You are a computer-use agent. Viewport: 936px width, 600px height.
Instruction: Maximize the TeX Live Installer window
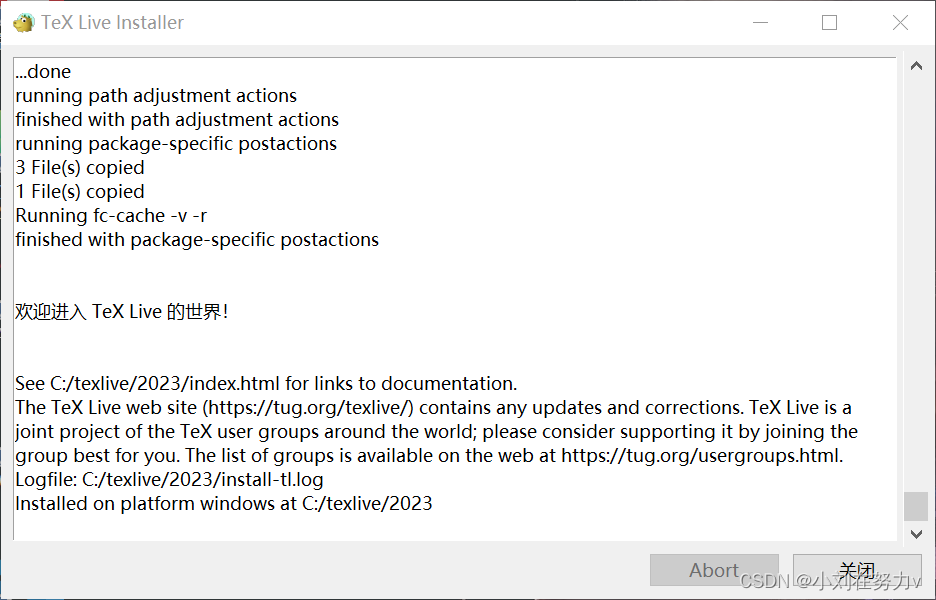click(x=829, y=23)
